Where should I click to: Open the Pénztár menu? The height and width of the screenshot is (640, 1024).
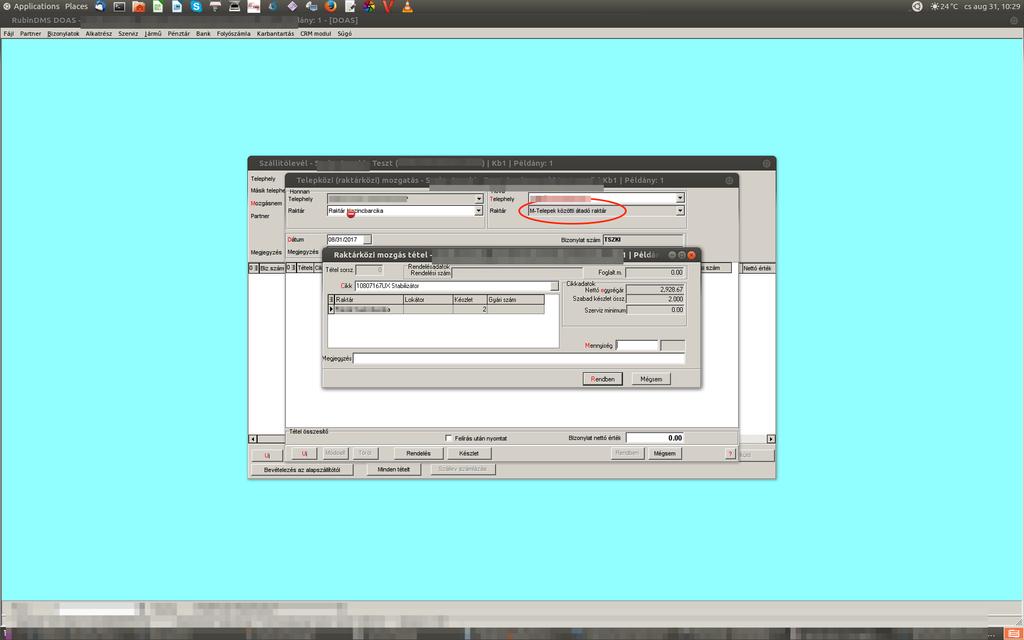click(x=178, y=33)
